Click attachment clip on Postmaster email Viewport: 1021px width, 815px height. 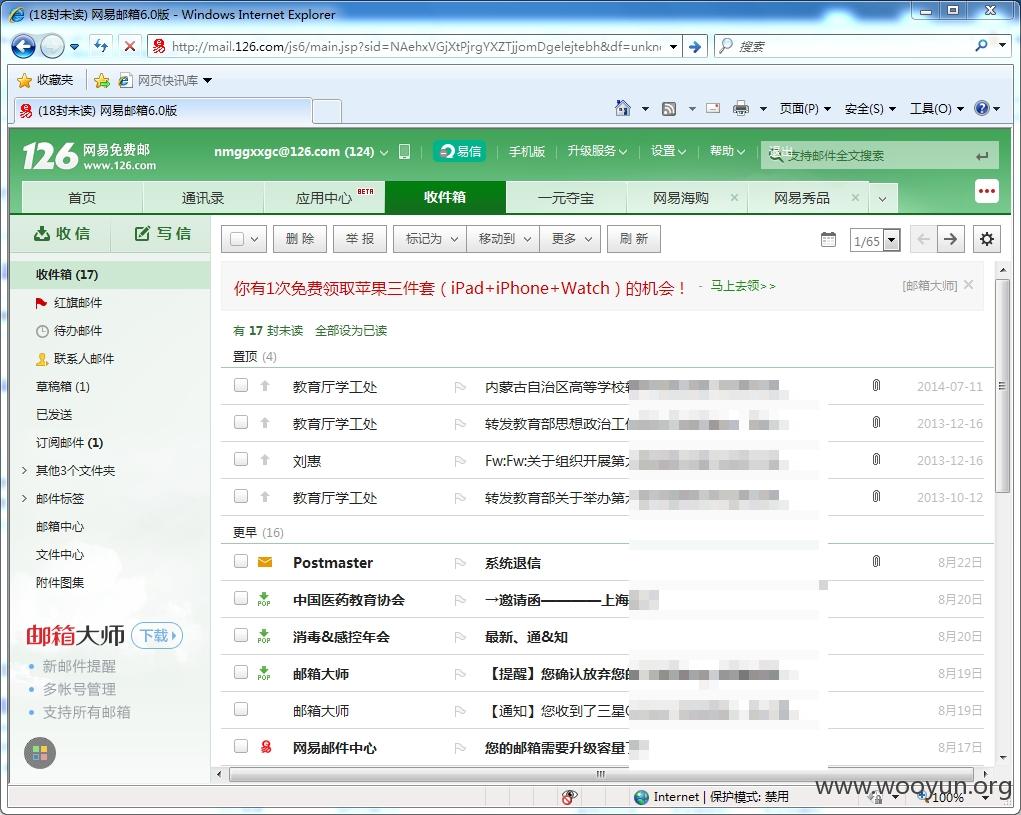click(876, 561)
